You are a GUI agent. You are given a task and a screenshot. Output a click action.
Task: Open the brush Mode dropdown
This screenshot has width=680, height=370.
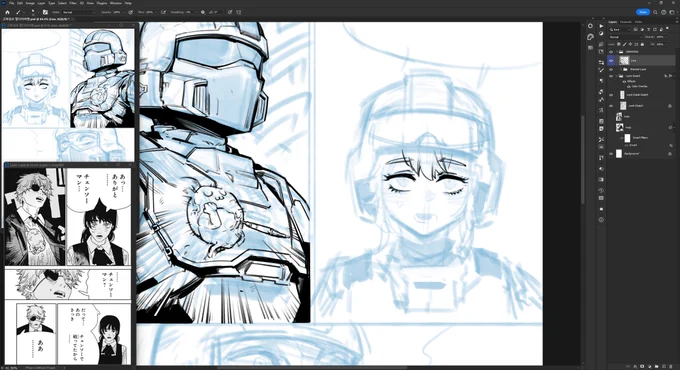pos(78,12)
